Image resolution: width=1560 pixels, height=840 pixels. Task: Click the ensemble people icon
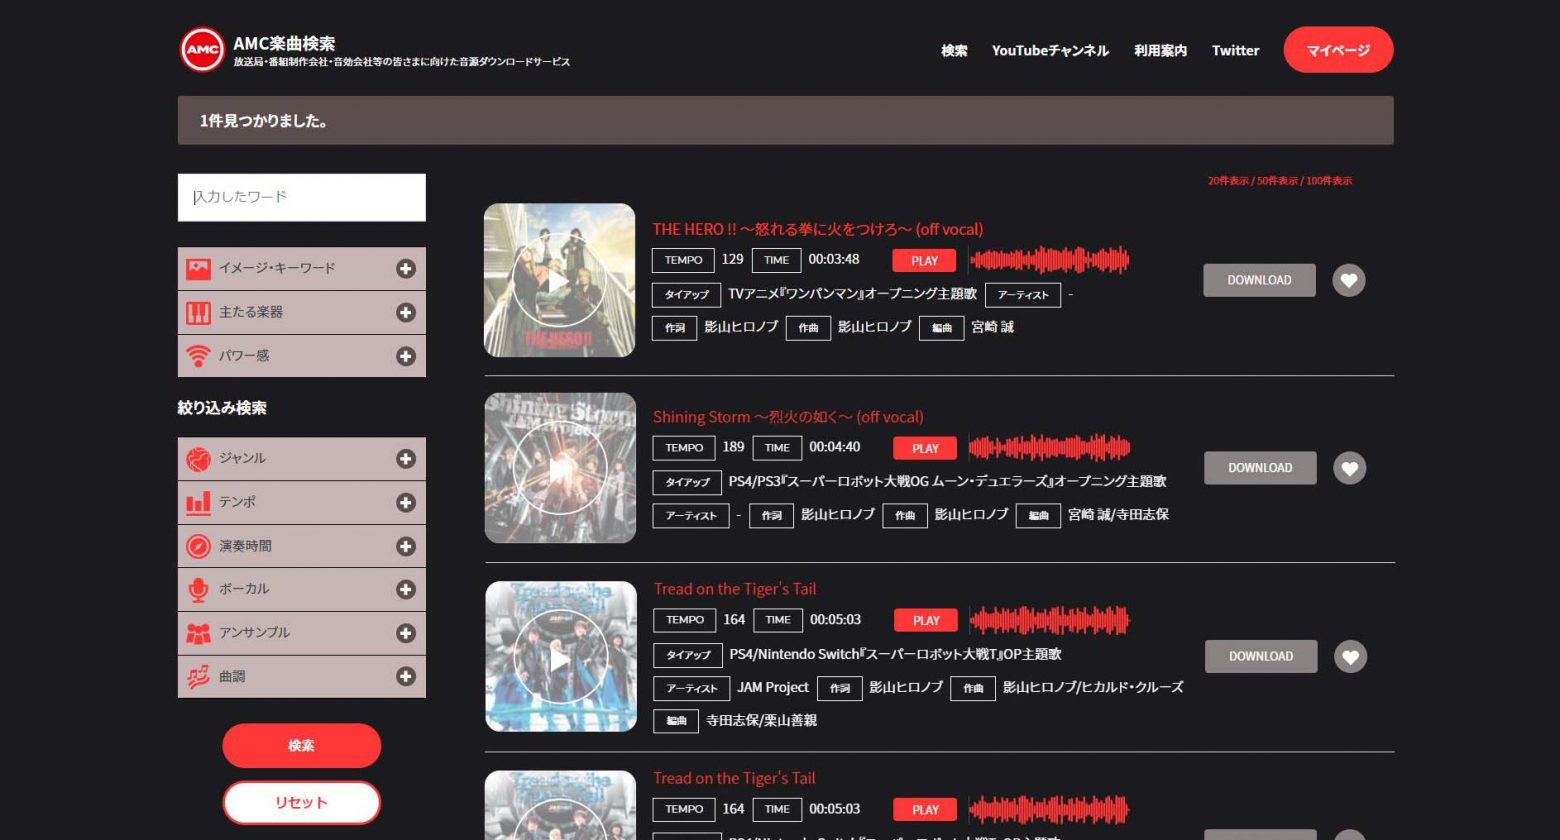point(198,633)
